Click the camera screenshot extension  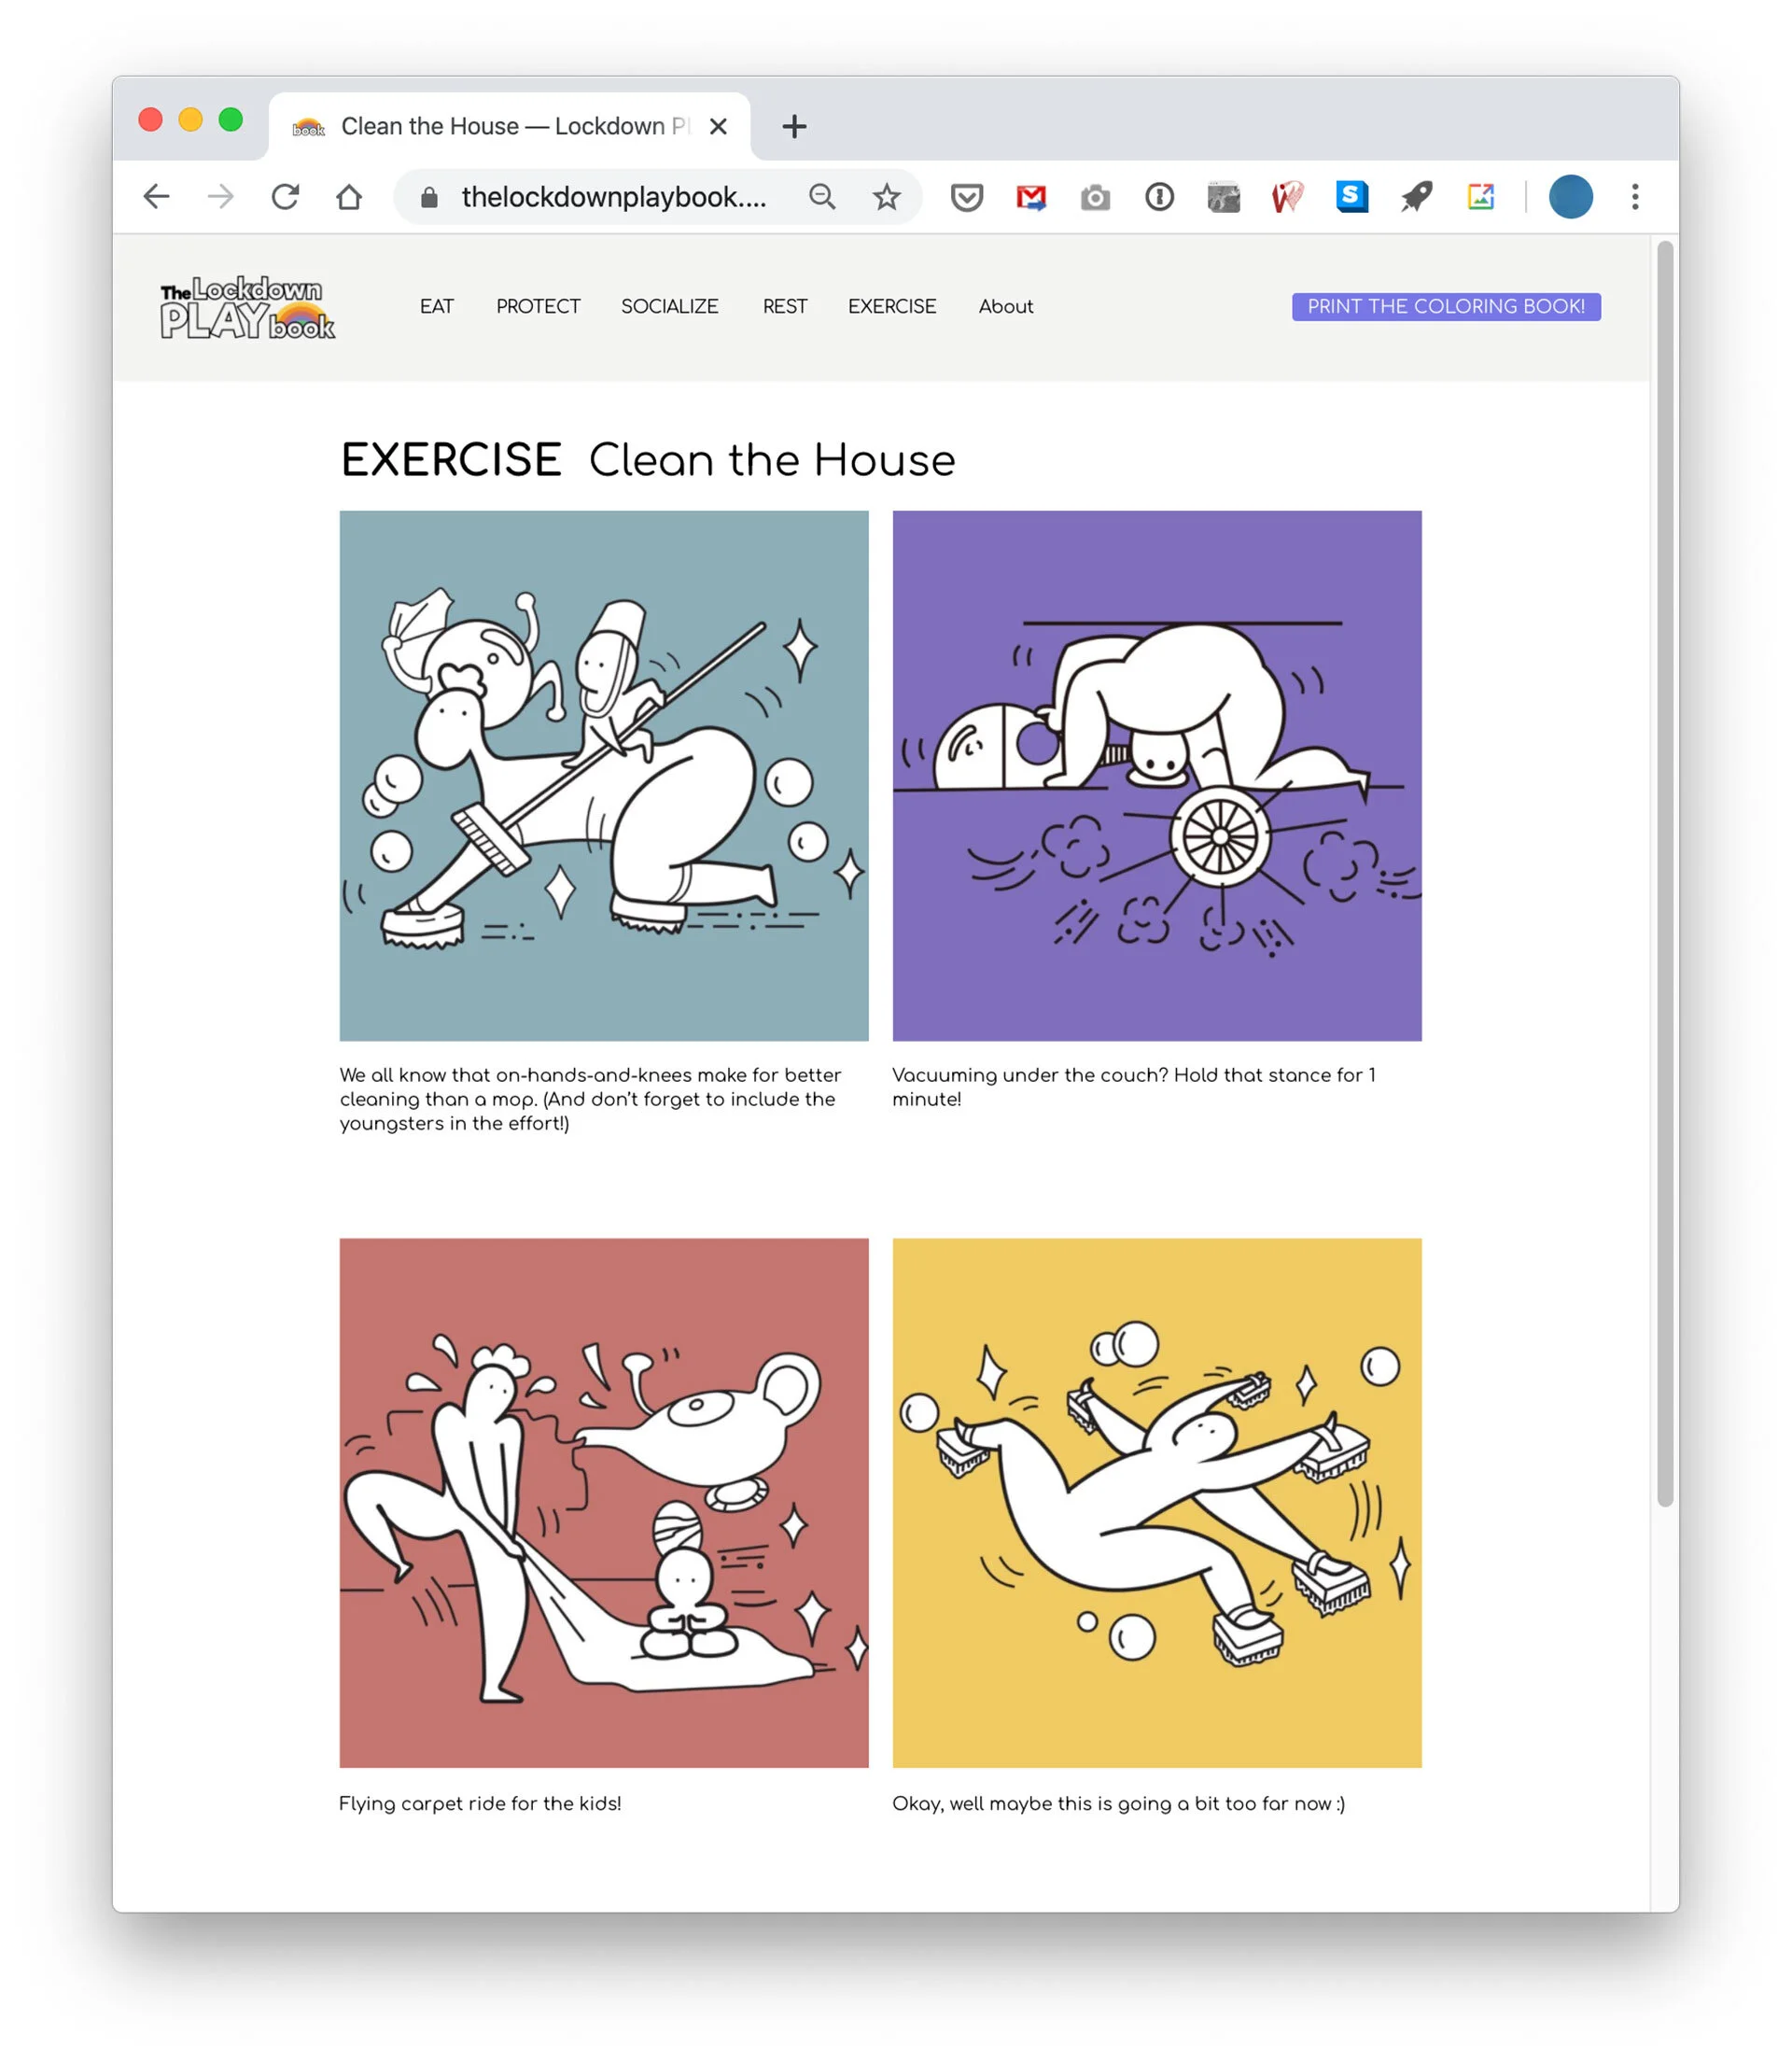1095,197
